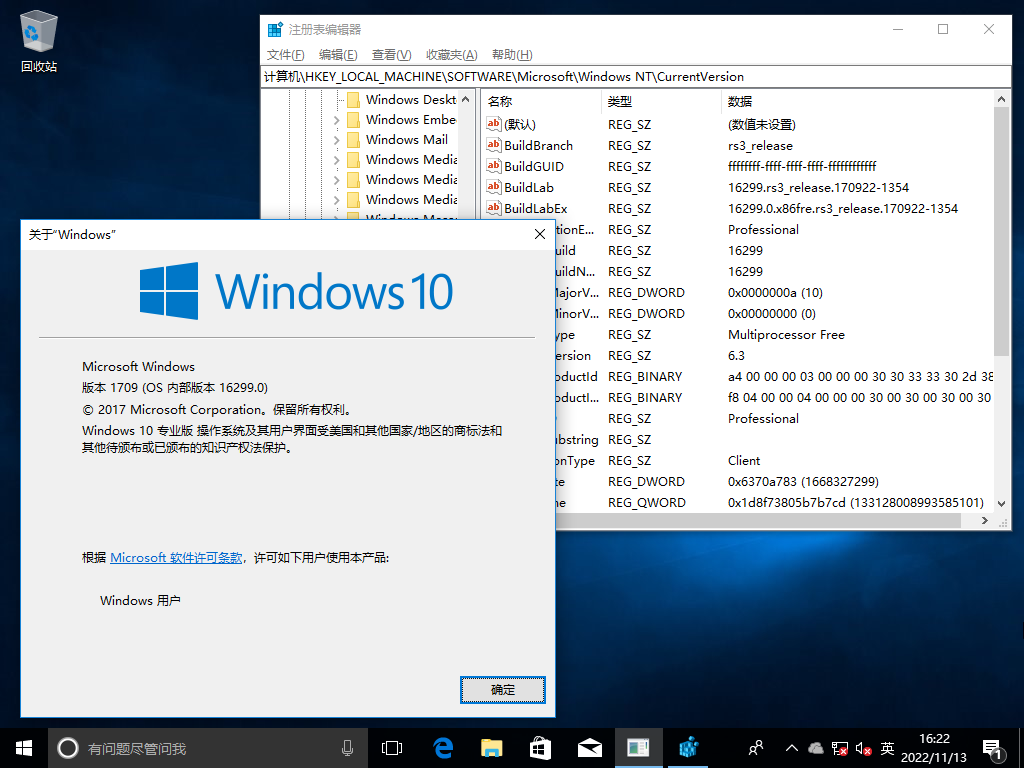
Task: Open the taskbar clock showing 16:22
Action: 934,748
